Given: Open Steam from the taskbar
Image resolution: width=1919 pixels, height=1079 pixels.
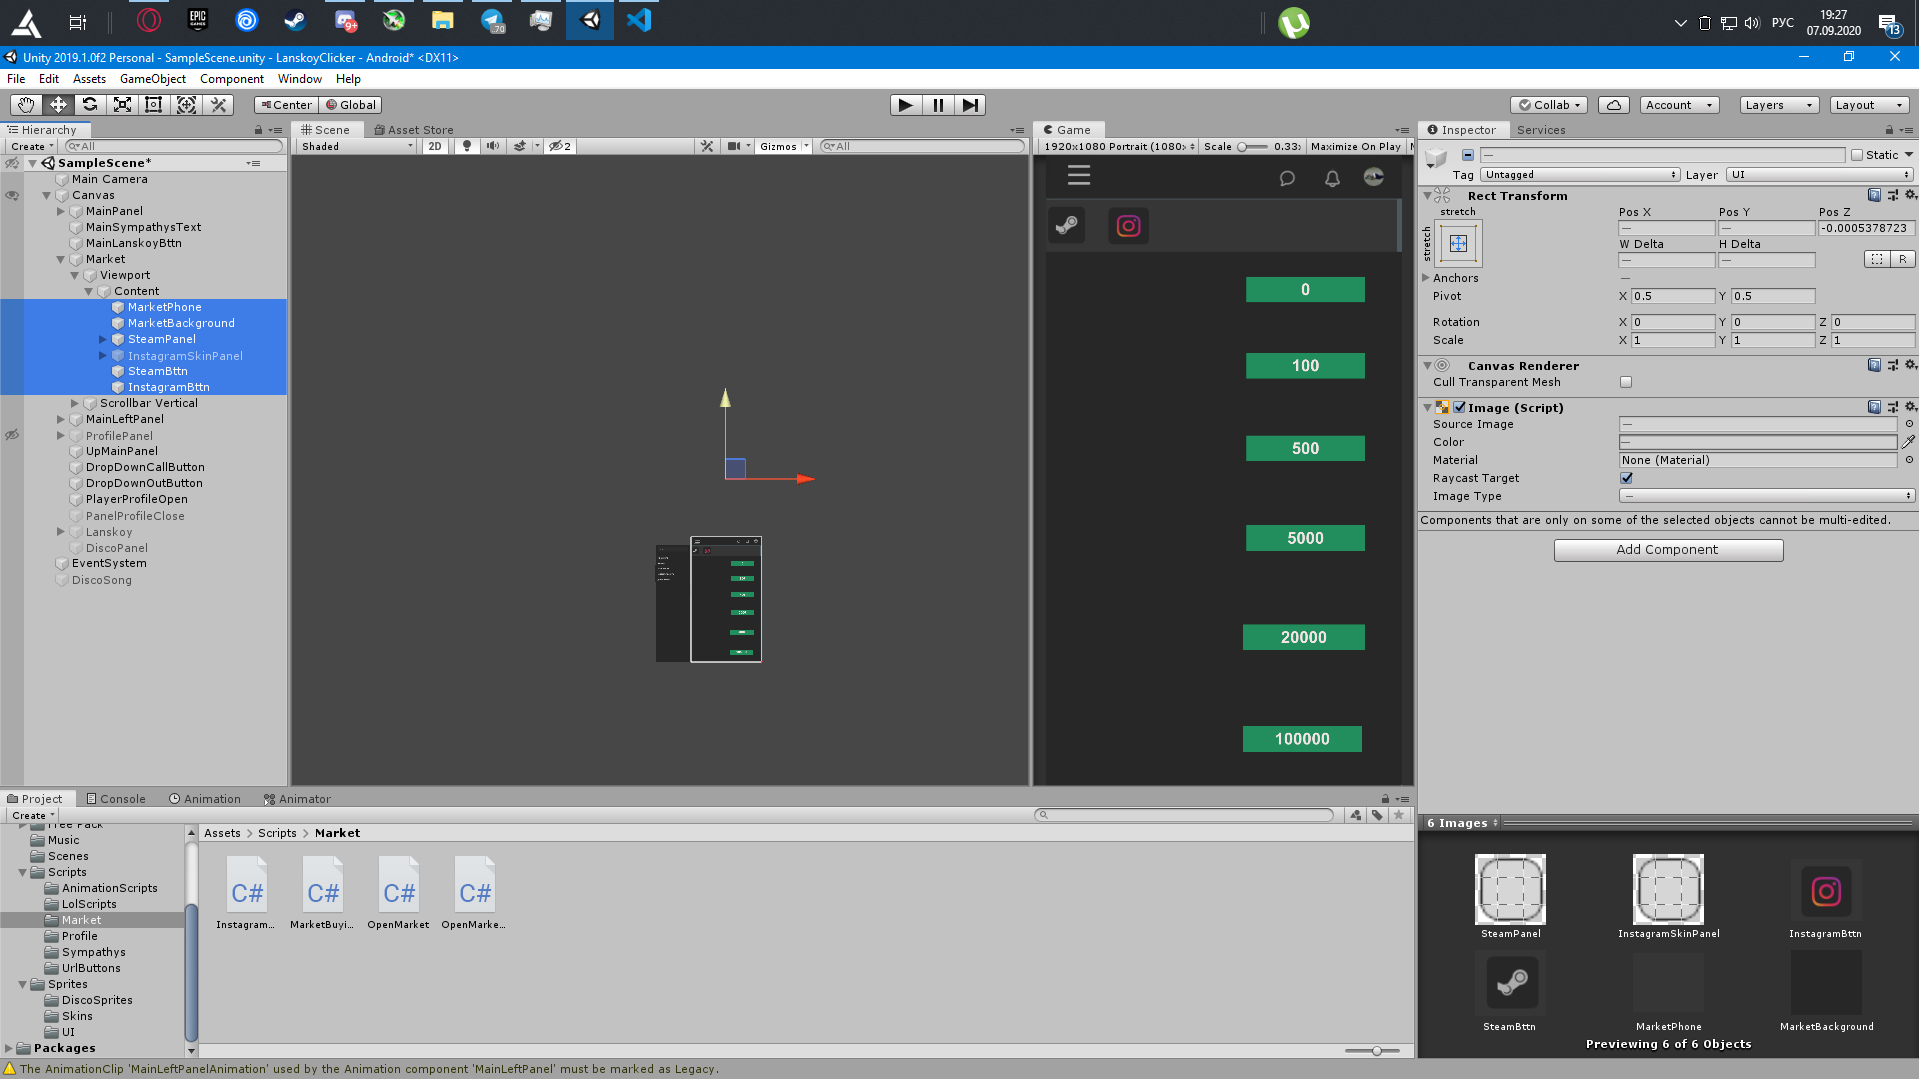Looking at the screenshot, I should click(295, 20).
